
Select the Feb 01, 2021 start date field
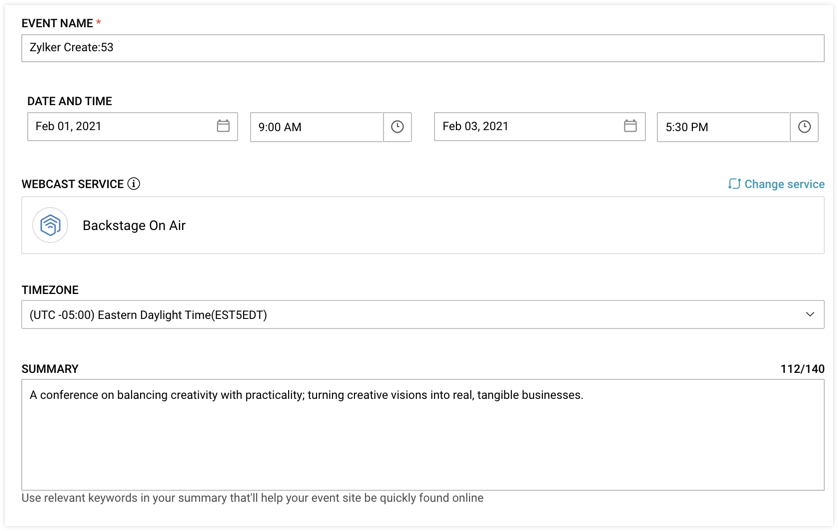point(120,126)
